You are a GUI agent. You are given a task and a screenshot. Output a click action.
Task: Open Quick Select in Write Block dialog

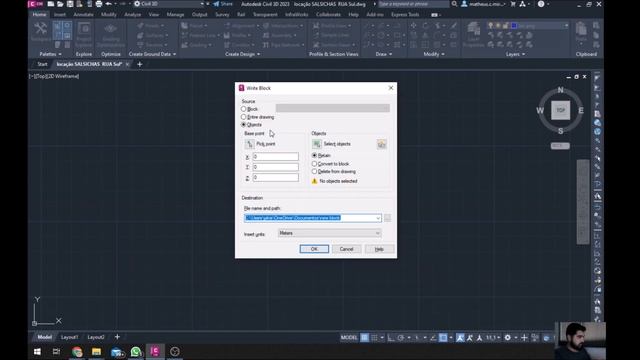click(382, 144)
